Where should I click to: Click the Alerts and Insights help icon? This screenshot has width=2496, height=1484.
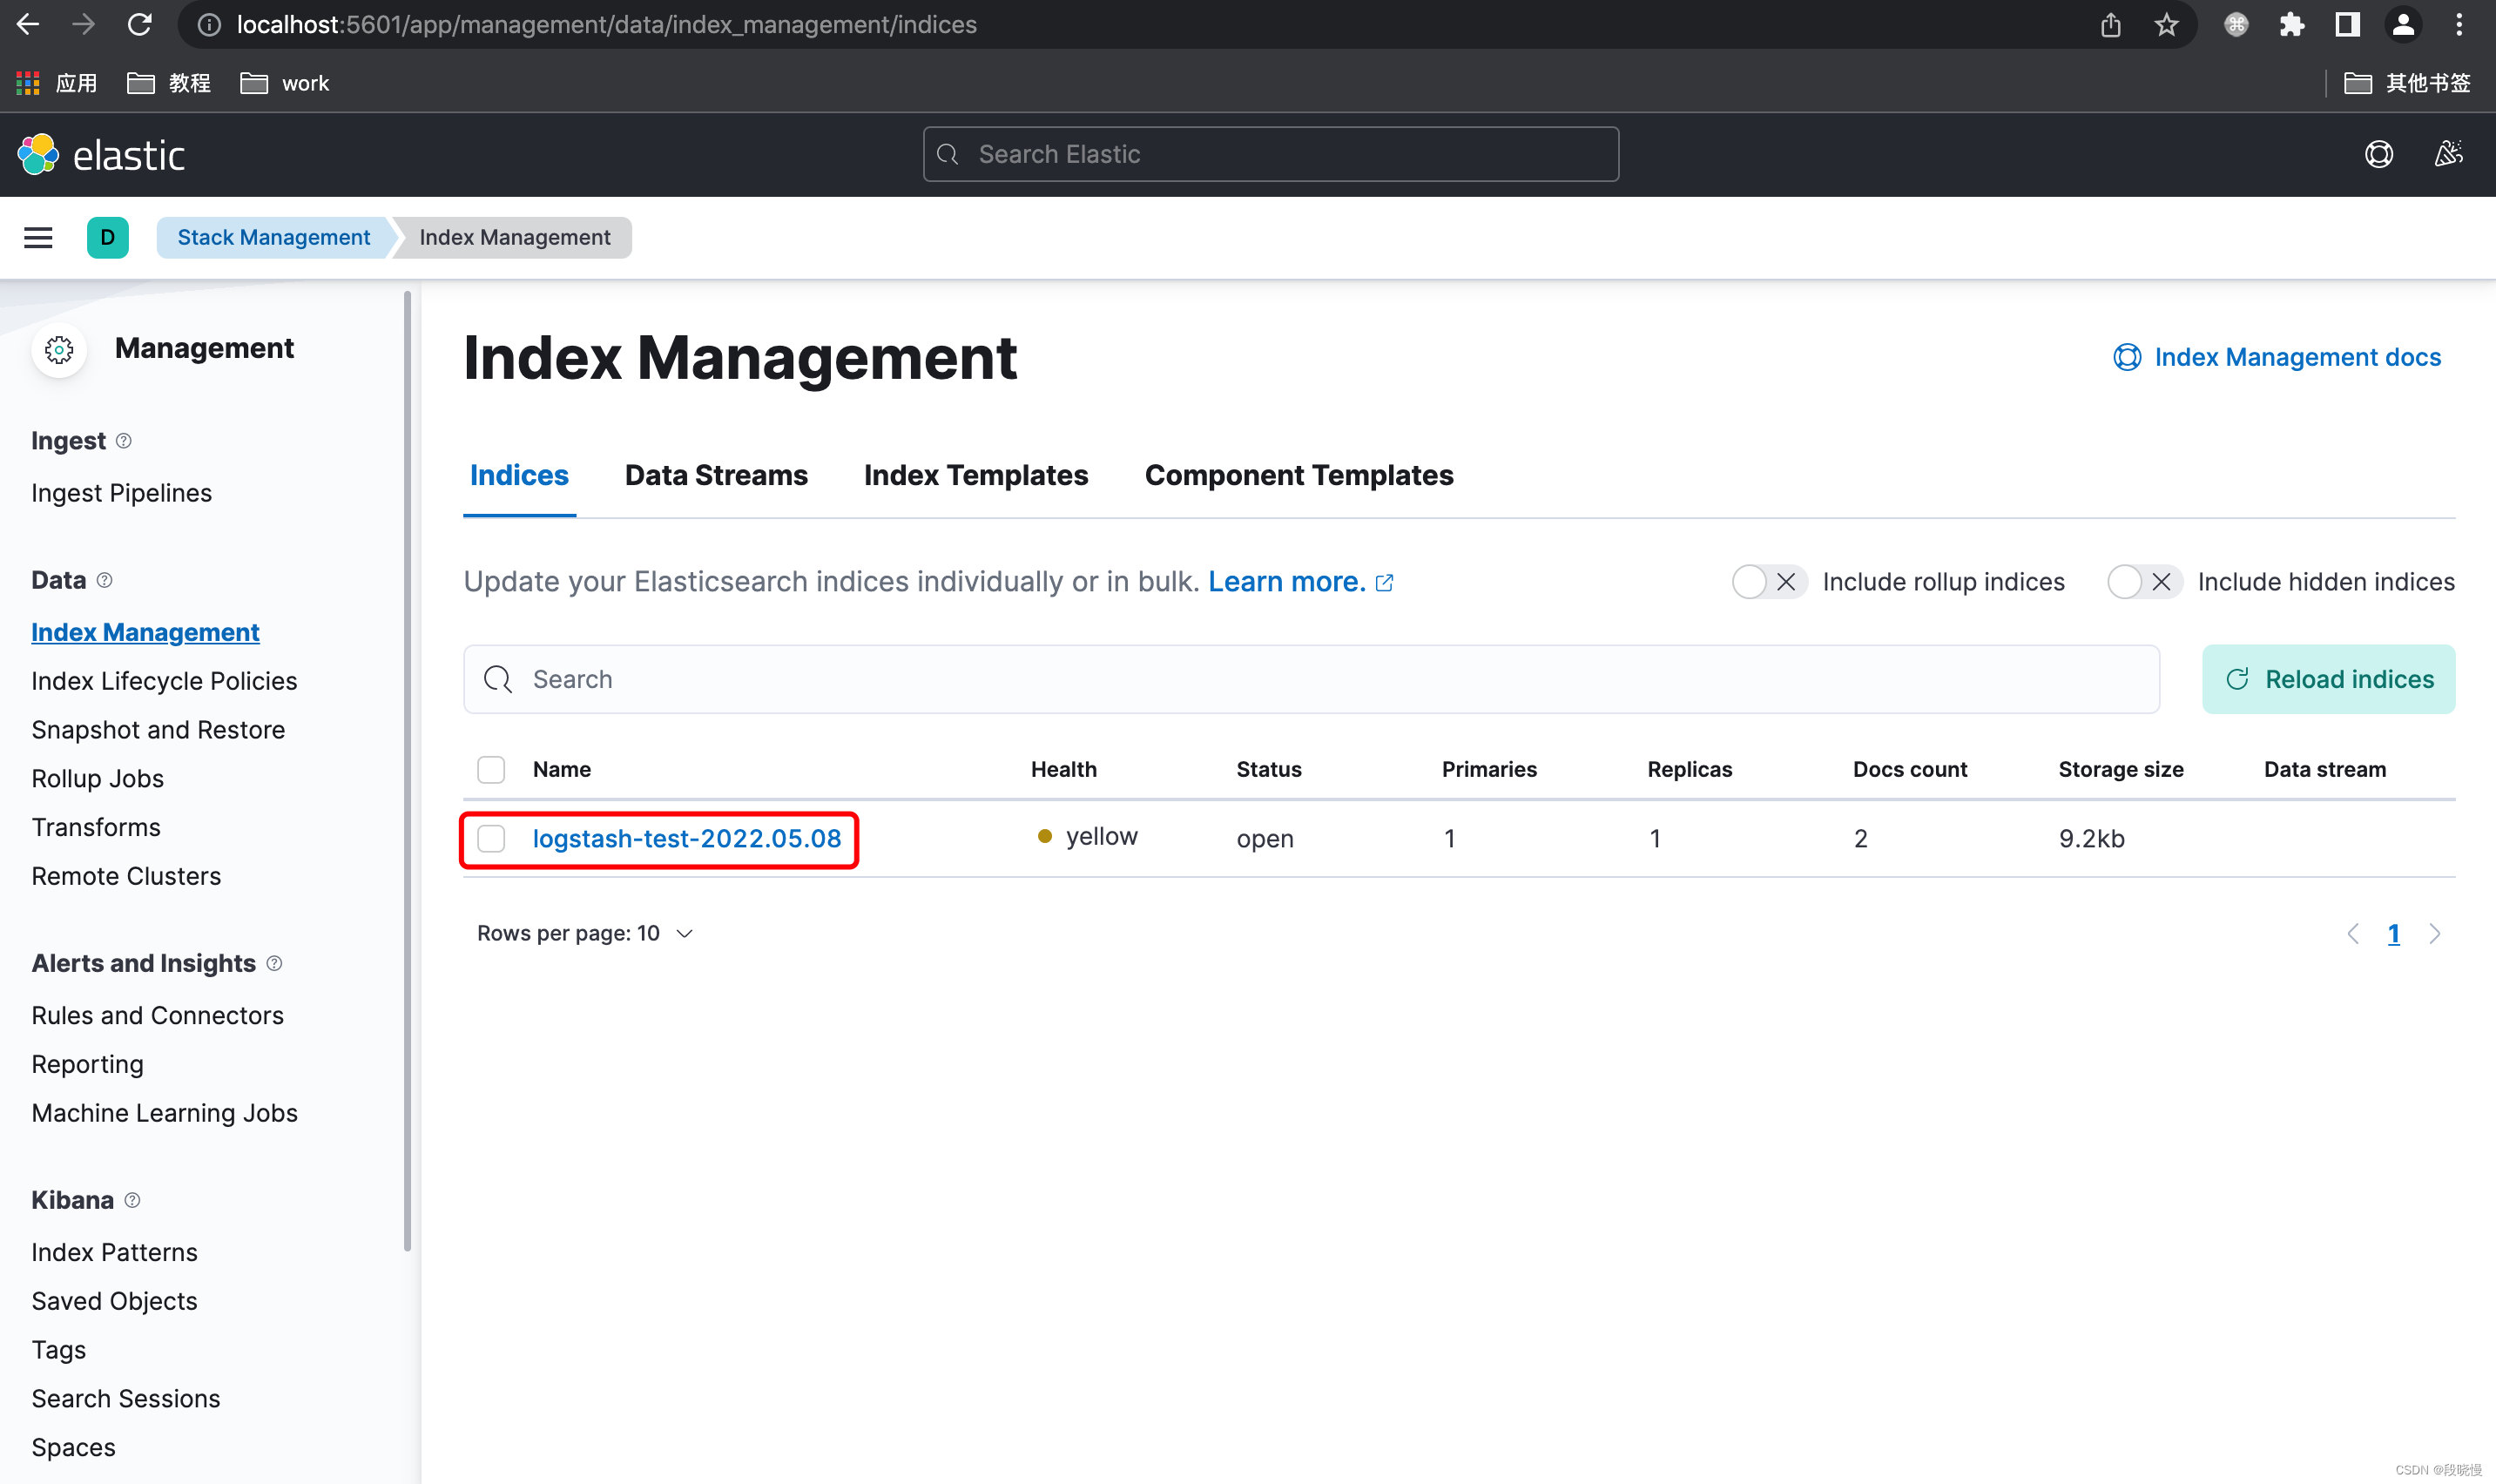pyautogui.click(x=275, y=963)
